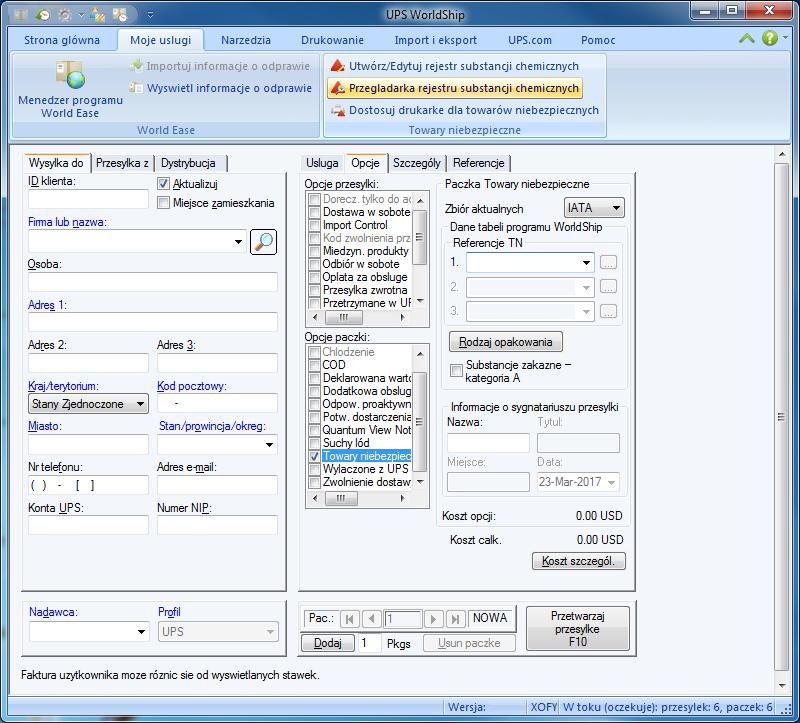
Task: Open the Narzedzia ribbon tab
Action: tap(246, 40)
